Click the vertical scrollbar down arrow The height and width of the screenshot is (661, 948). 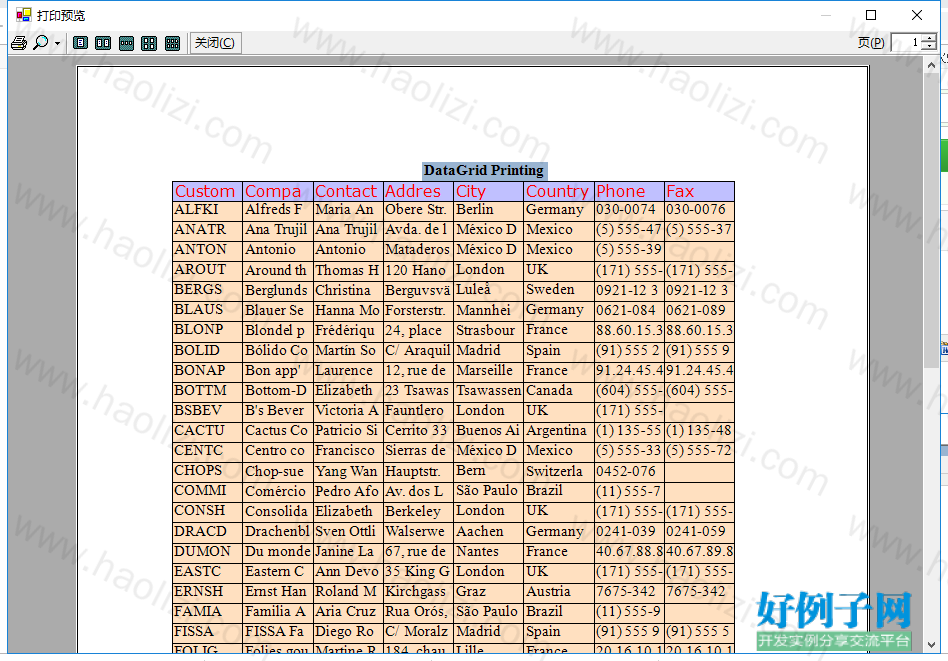pyautogui.click(x=931, y=645)
